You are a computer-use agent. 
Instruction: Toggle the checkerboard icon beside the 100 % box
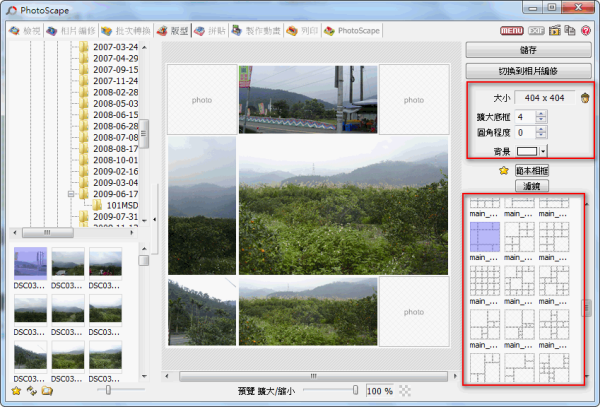click(405, 391)
